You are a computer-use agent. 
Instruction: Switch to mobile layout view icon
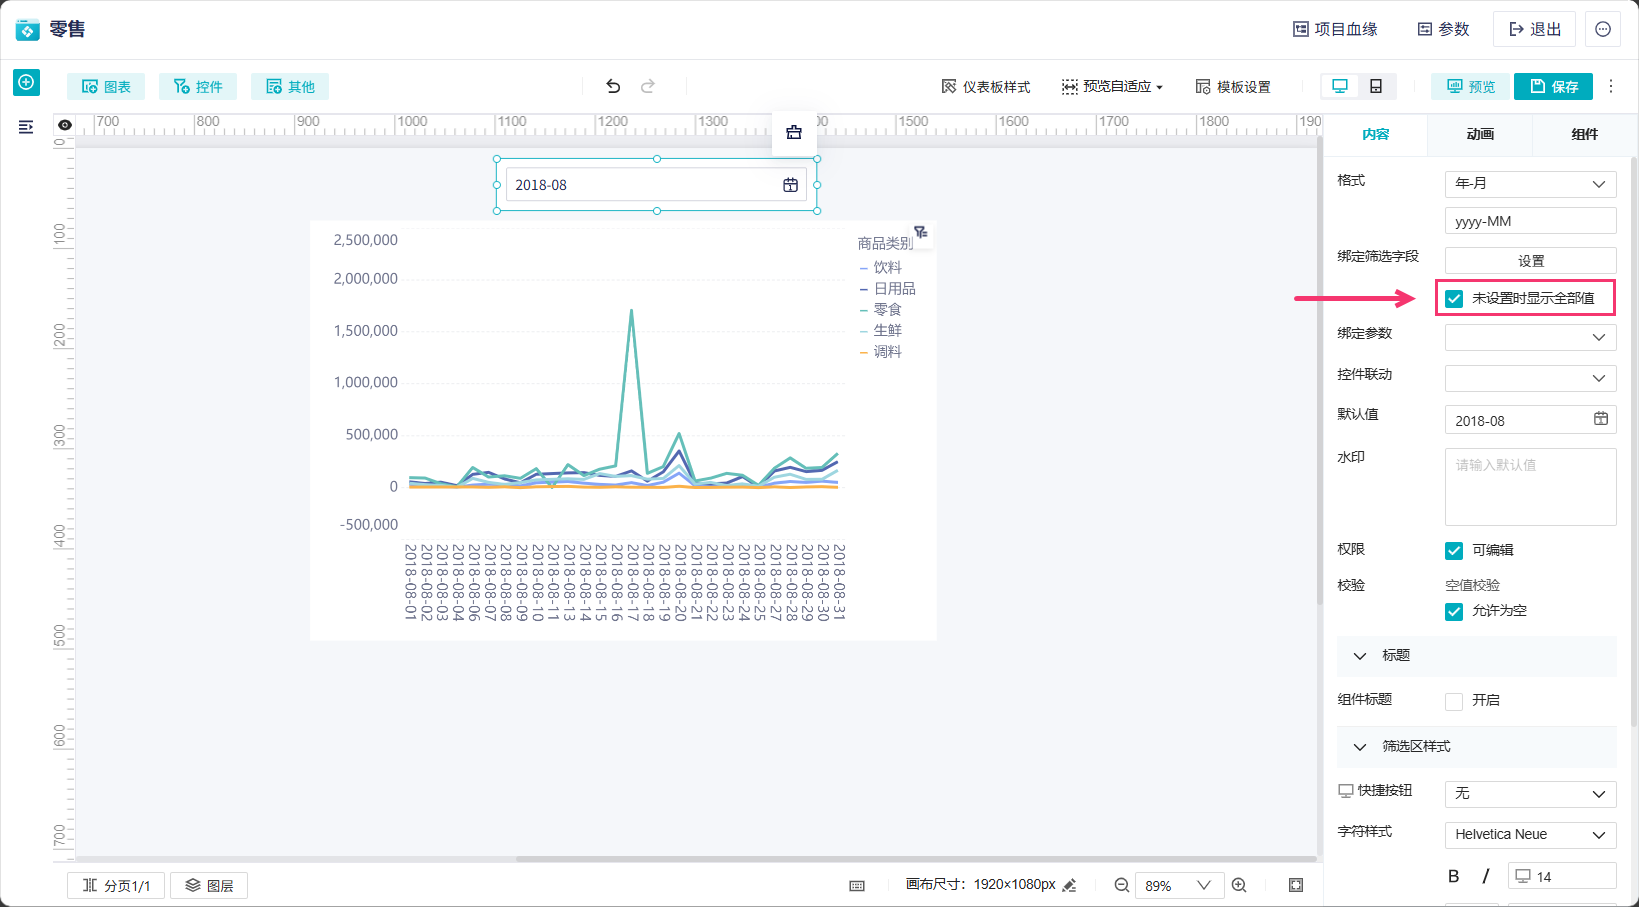1376,87
